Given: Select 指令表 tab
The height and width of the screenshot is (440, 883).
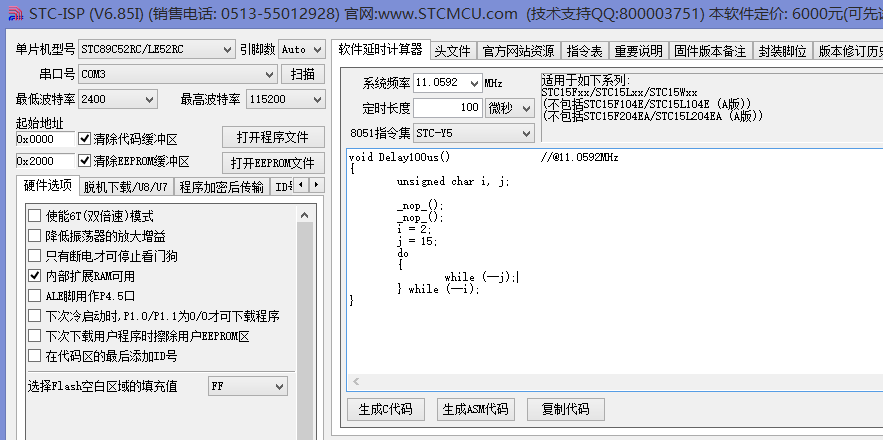Looking at the screenshot, I should [x=585, y=51].
